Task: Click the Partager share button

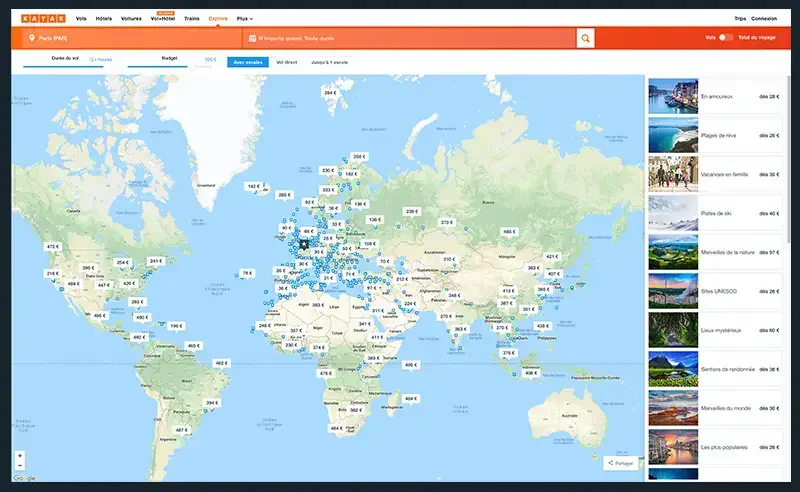Action: tap(620, 463)
